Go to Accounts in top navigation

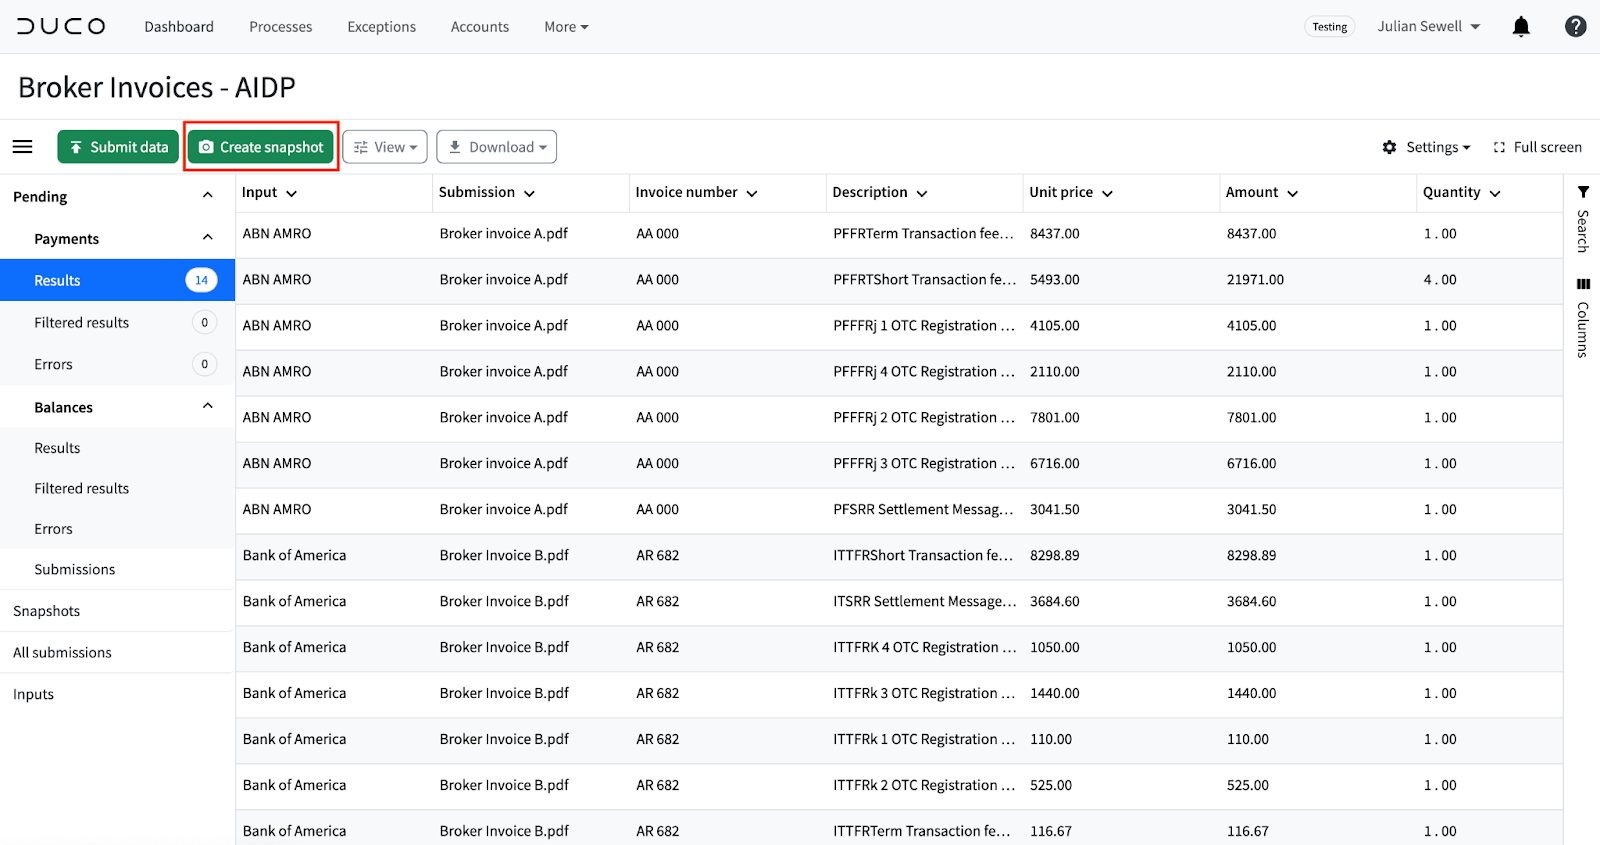480,27
